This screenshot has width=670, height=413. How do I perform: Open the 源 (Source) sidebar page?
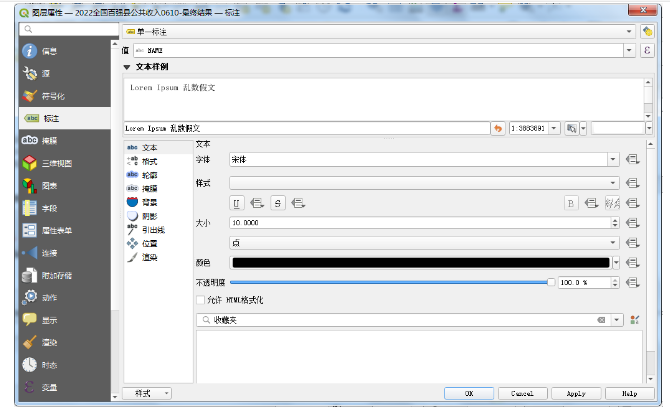65,73
